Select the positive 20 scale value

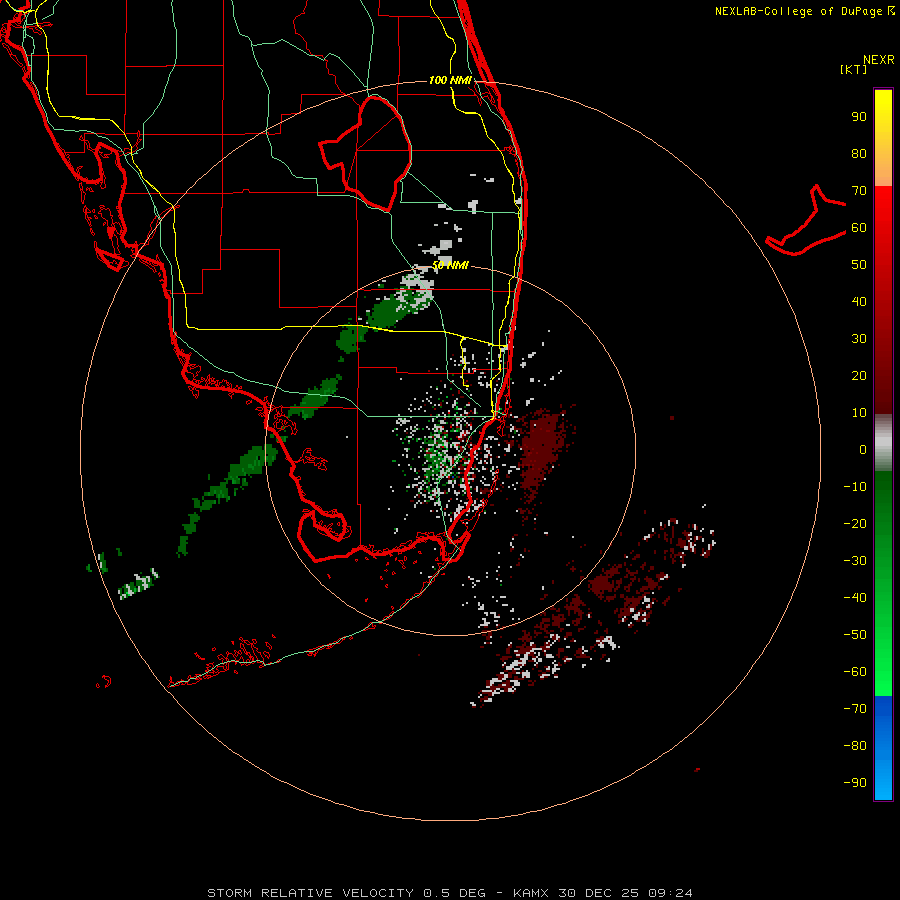click(859, 375)
